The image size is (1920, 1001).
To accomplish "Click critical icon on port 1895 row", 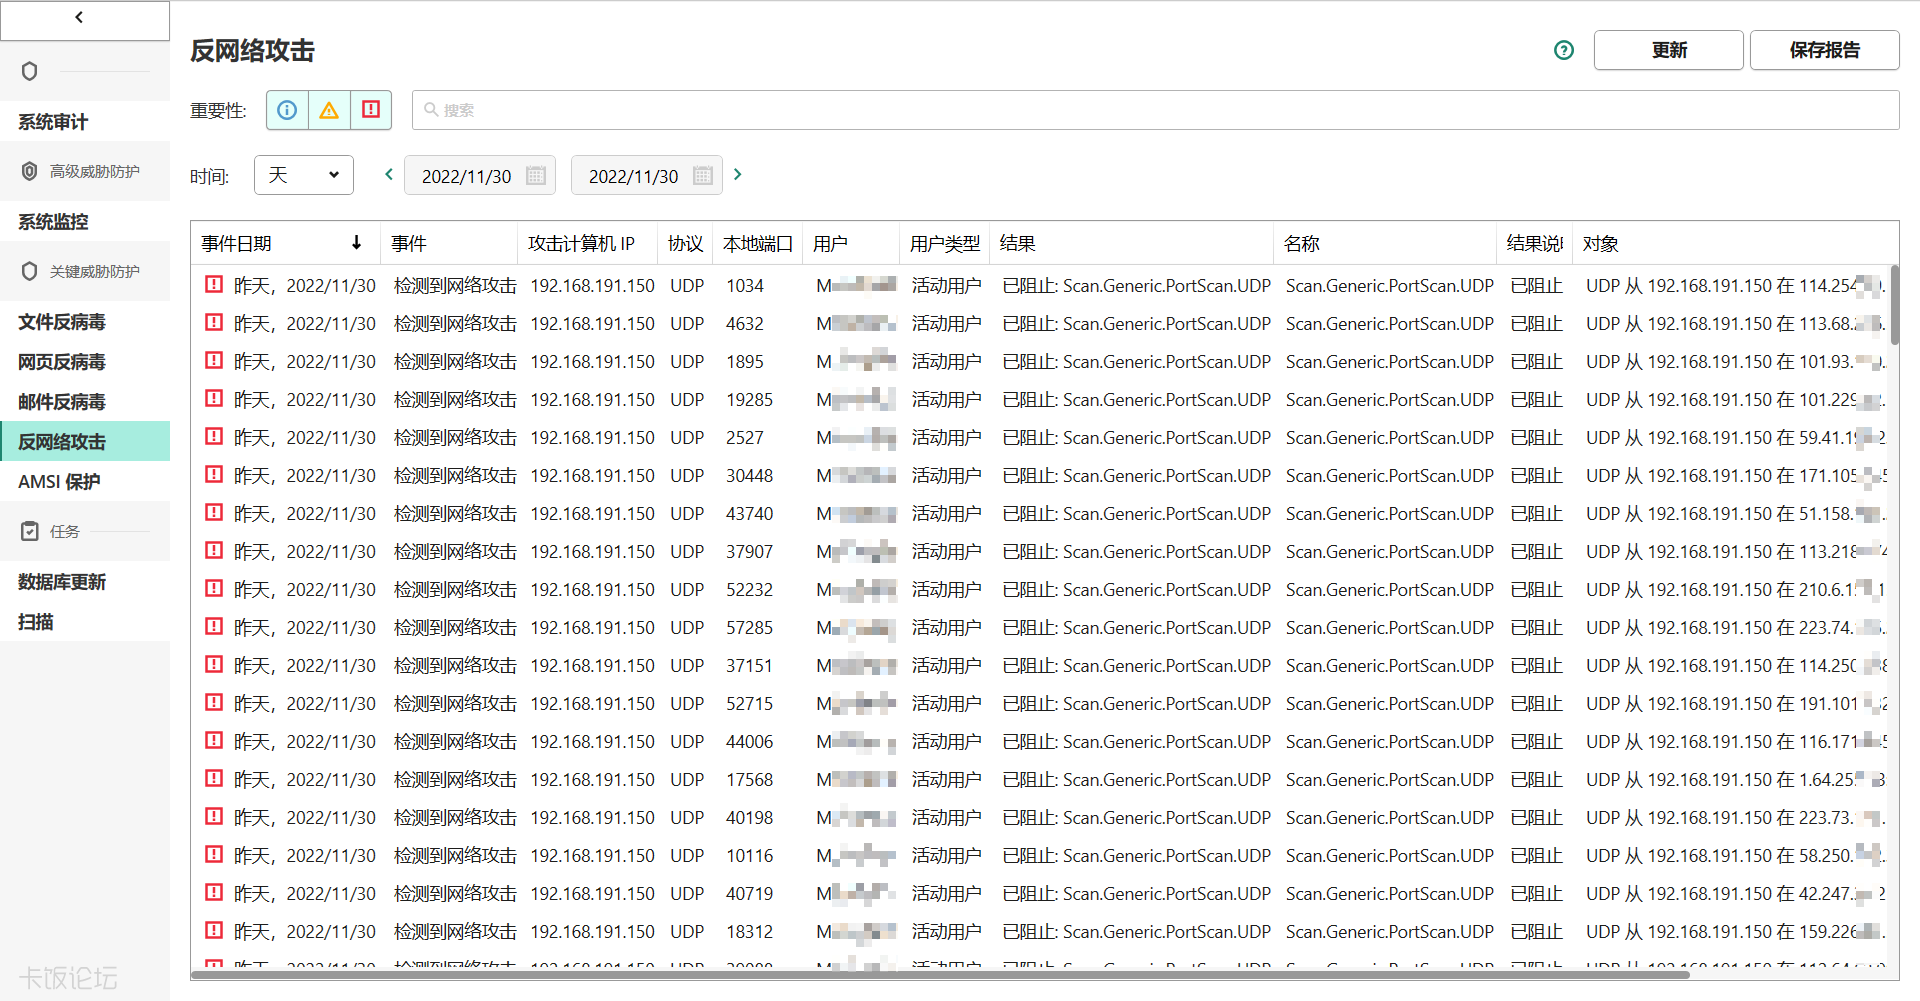I will point(214,360).
